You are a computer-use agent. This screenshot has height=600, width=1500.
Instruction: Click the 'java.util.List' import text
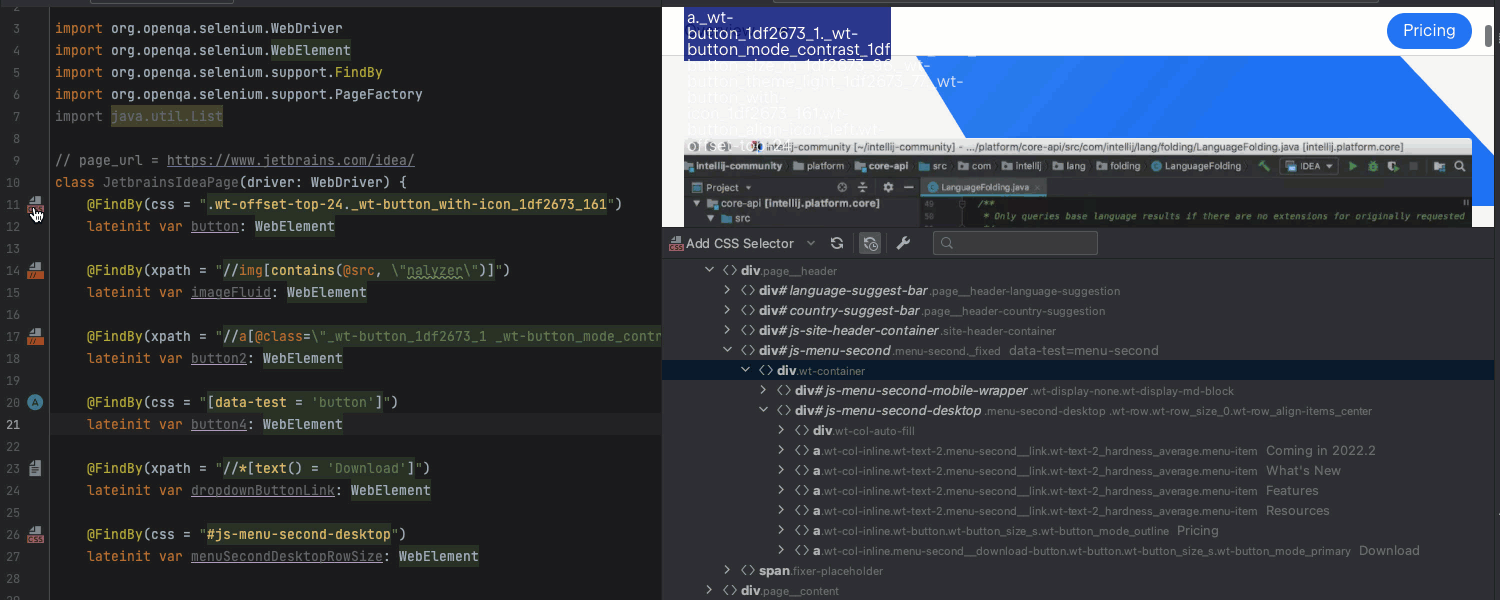coord(167,117)
